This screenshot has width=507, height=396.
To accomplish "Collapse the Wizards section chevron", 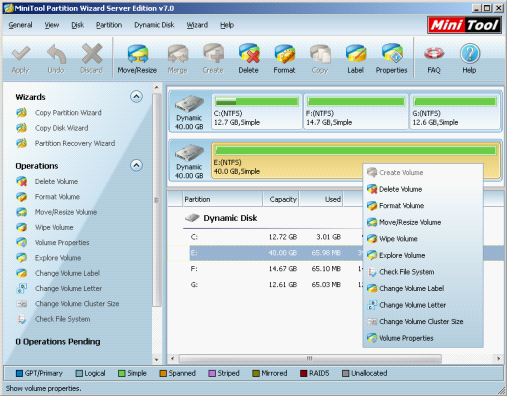I will pos(136,97).
